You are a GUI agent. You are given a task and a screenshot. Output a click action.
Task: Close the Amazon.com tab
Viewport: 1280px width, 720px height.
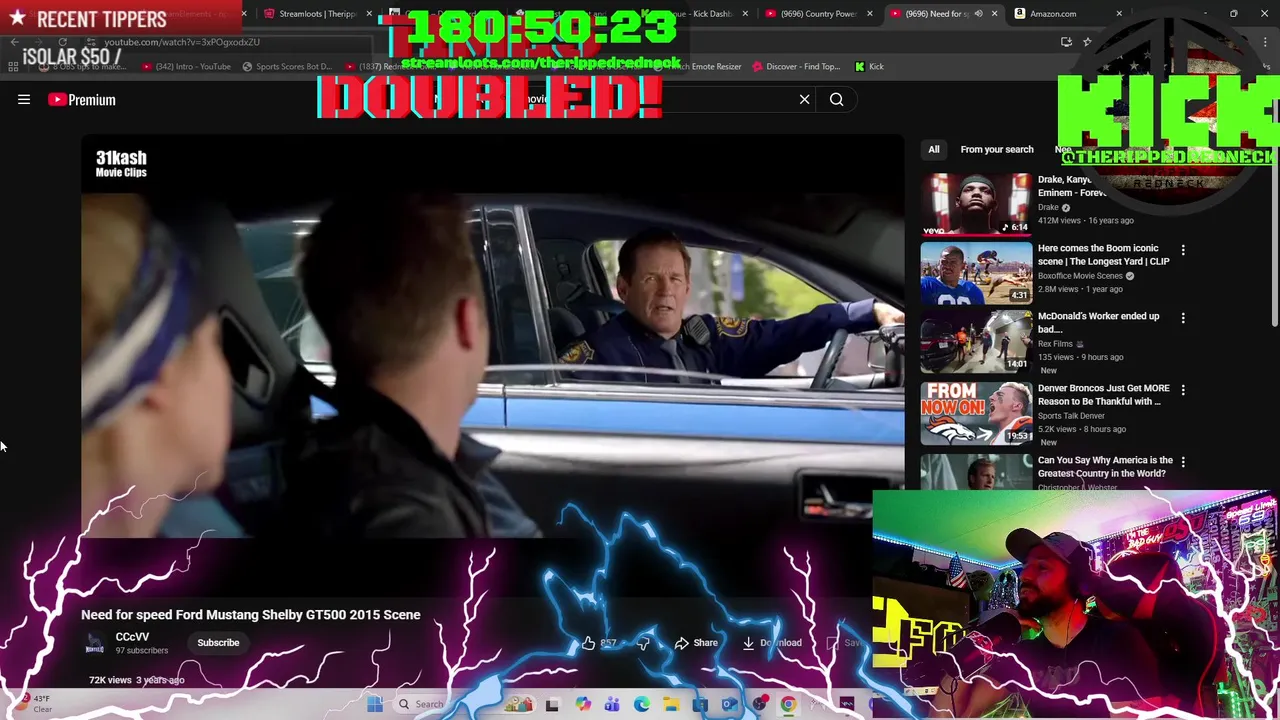click(1119, 14)
